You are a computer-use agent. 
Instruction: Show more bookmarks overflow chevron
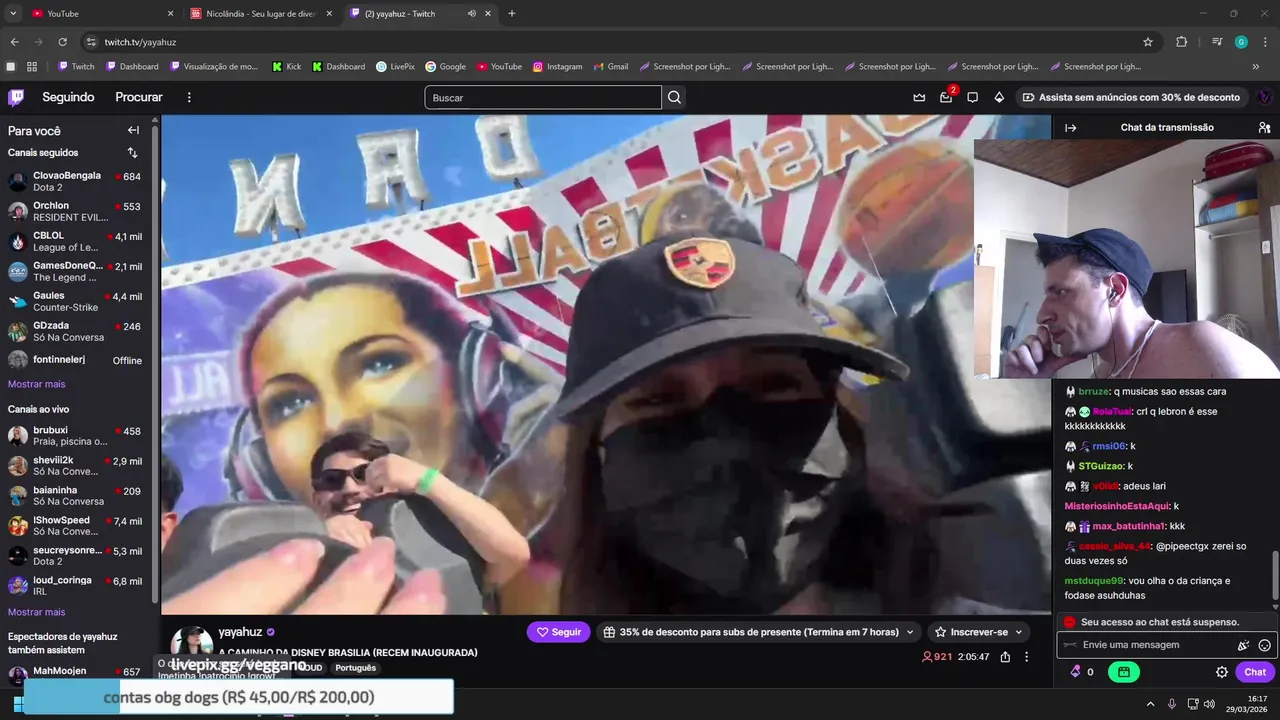click(x=1256, y=67)
